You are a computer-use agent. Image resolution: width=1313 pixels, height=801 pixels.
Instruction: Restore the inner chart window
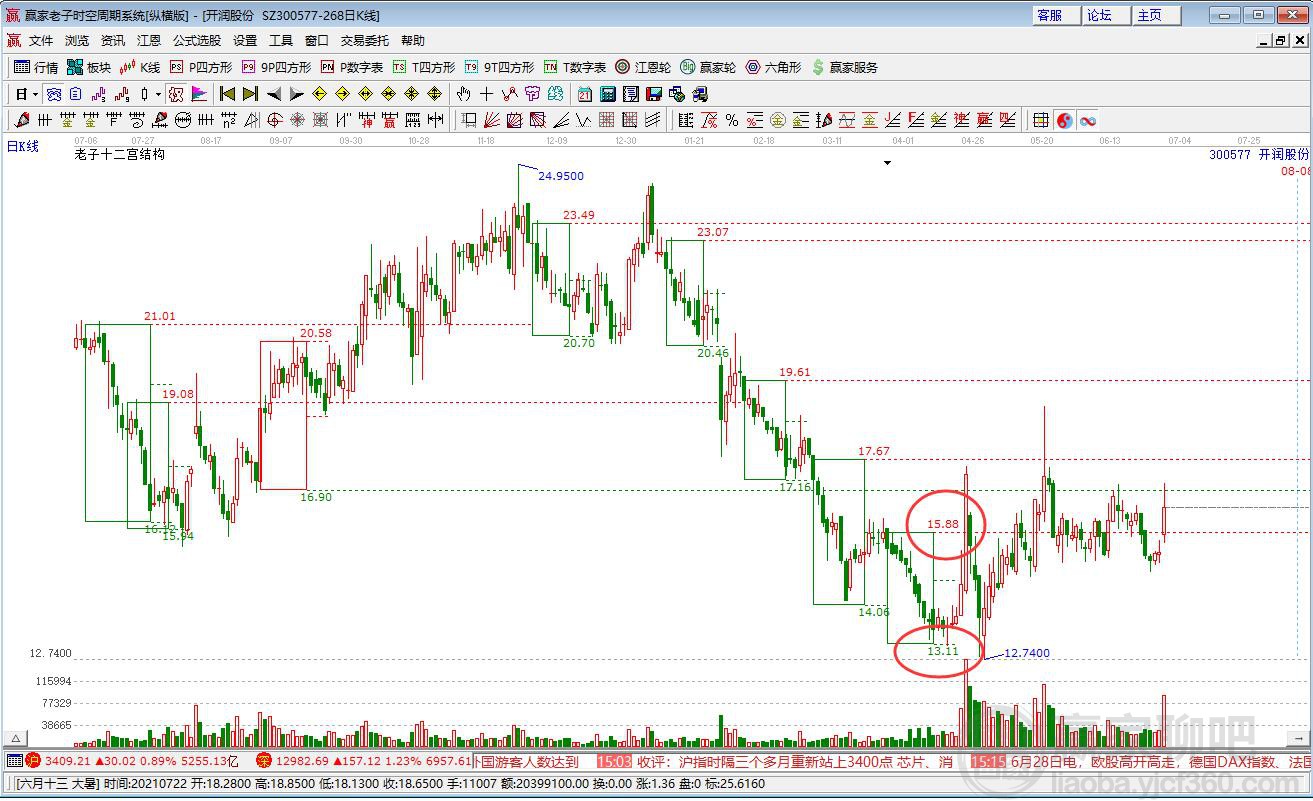pos(1279,41)
